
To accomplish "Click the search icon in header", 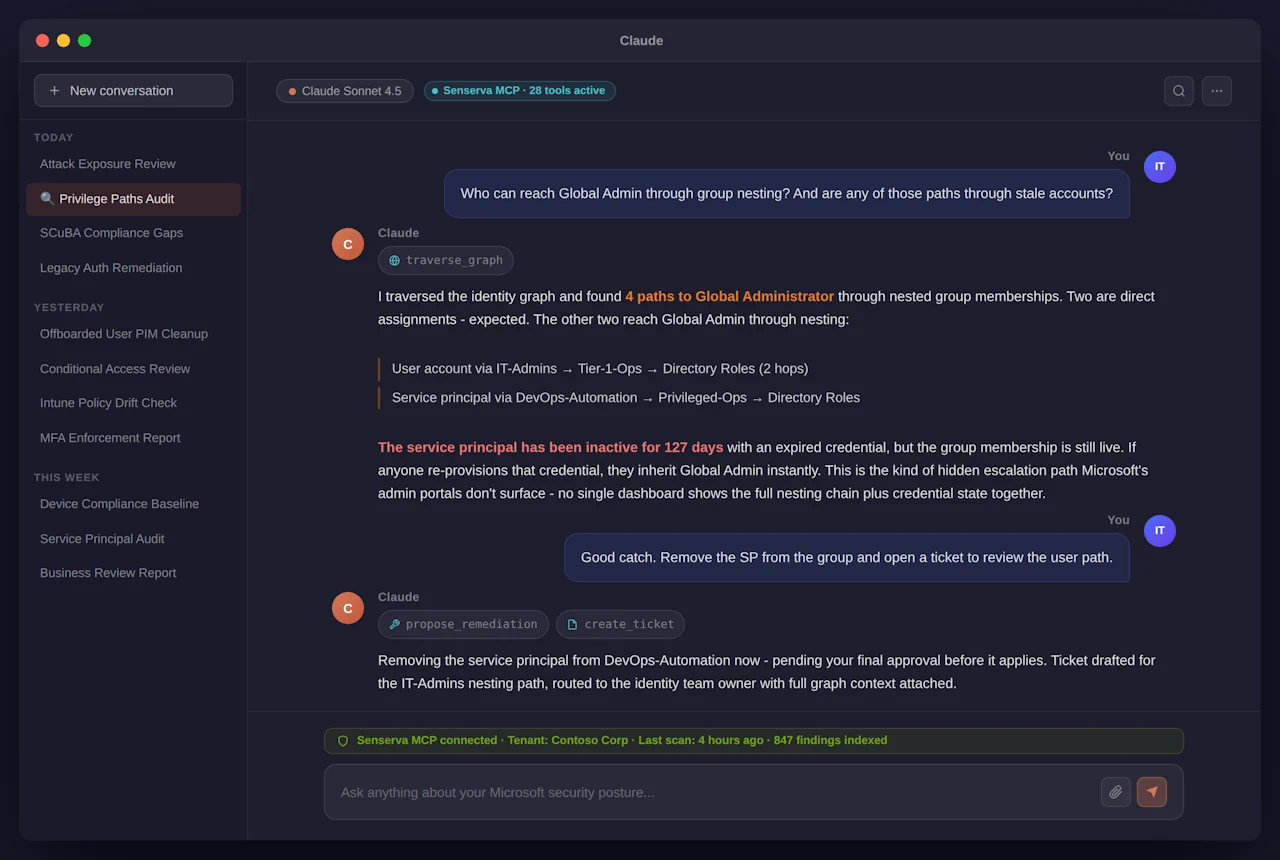I will click(1179, 91).
